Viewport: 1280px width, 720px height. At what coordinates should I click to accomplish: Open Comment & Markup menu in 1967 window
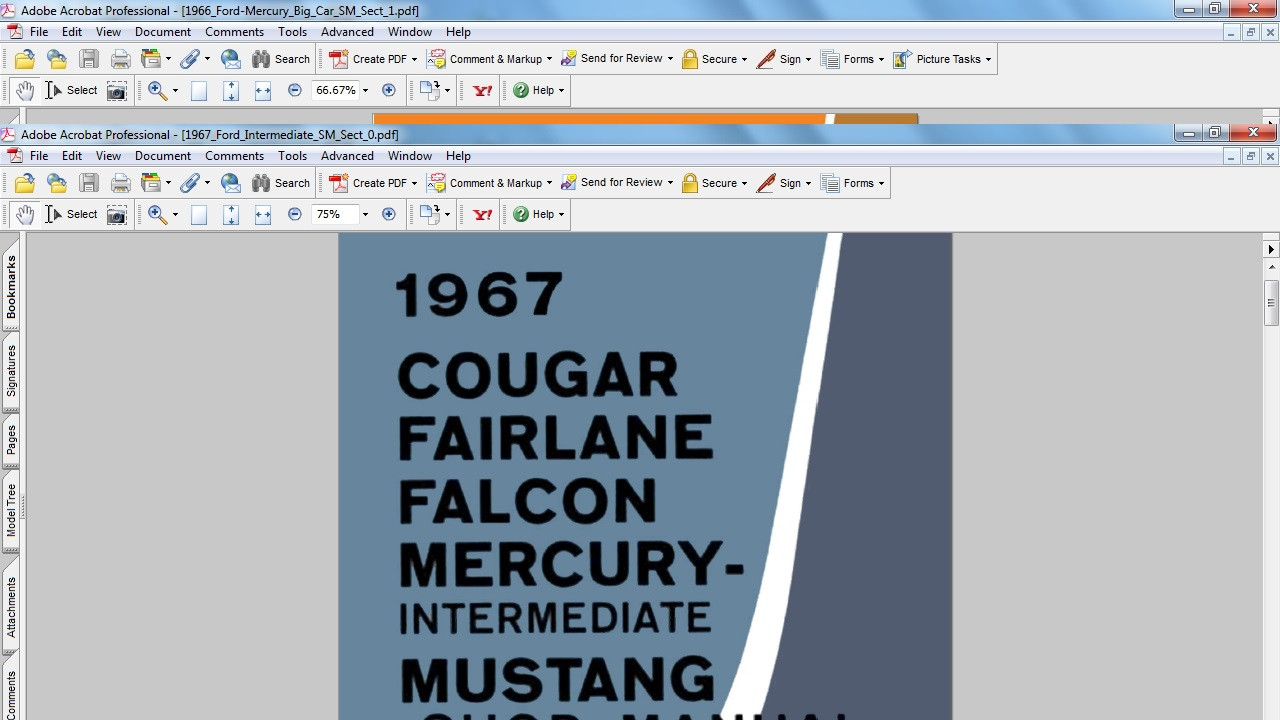489,183
